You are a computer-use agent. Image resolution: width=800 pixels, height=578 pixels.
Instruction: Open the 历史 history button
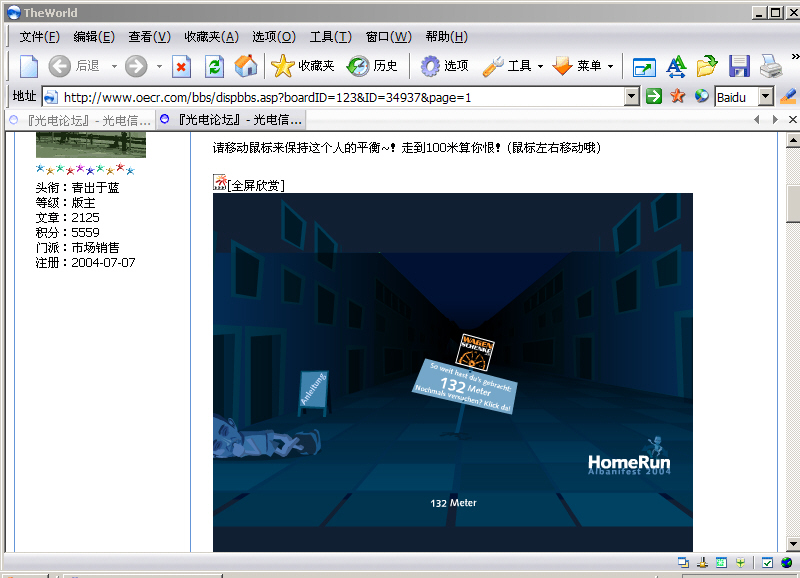pyautogui.click(x=372, y=66)
